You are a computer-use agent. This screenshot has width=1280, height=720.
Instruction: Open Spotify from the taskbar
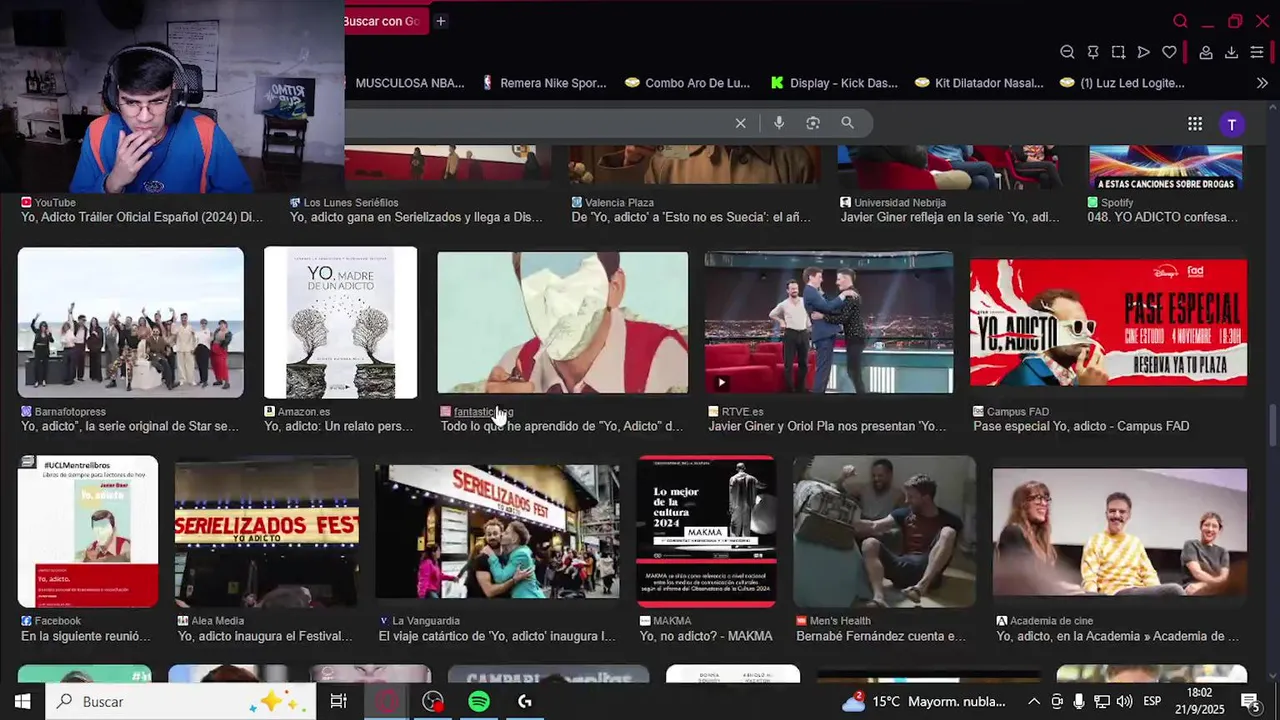click(479, 702)
